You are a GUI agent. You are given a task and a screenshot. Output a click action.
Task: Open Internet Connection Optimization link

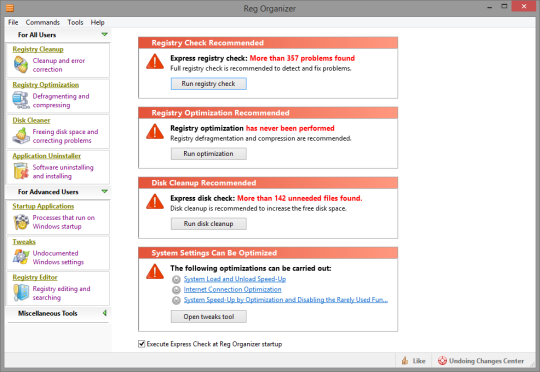tap(232, 289)
